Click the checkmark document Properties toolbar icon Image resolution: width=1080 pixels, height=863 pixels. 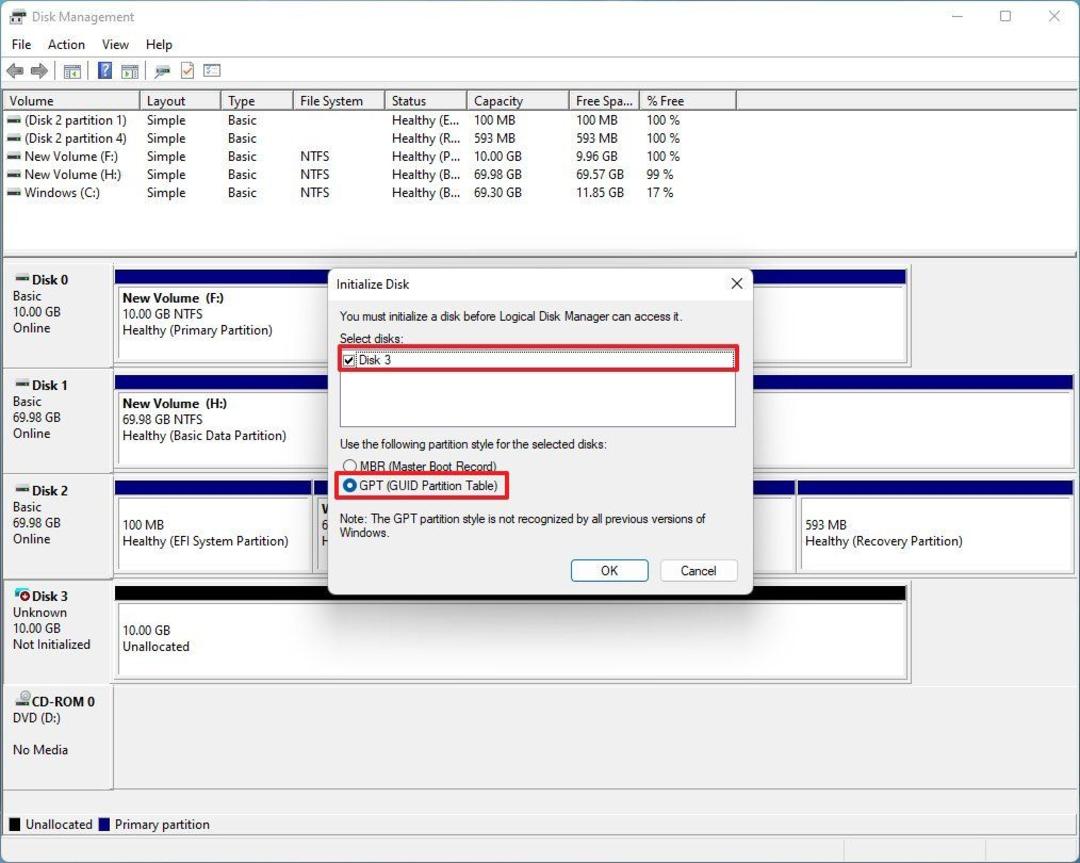187,70
